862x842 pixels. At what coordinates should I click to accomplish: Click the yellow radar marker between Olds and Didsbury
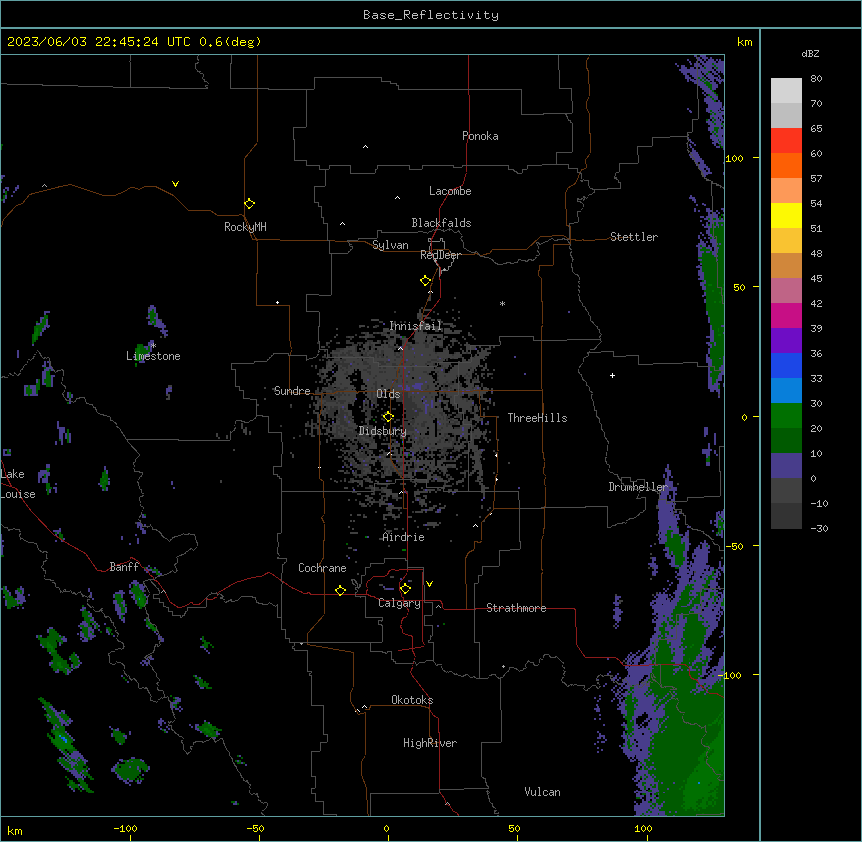point(388,416)
